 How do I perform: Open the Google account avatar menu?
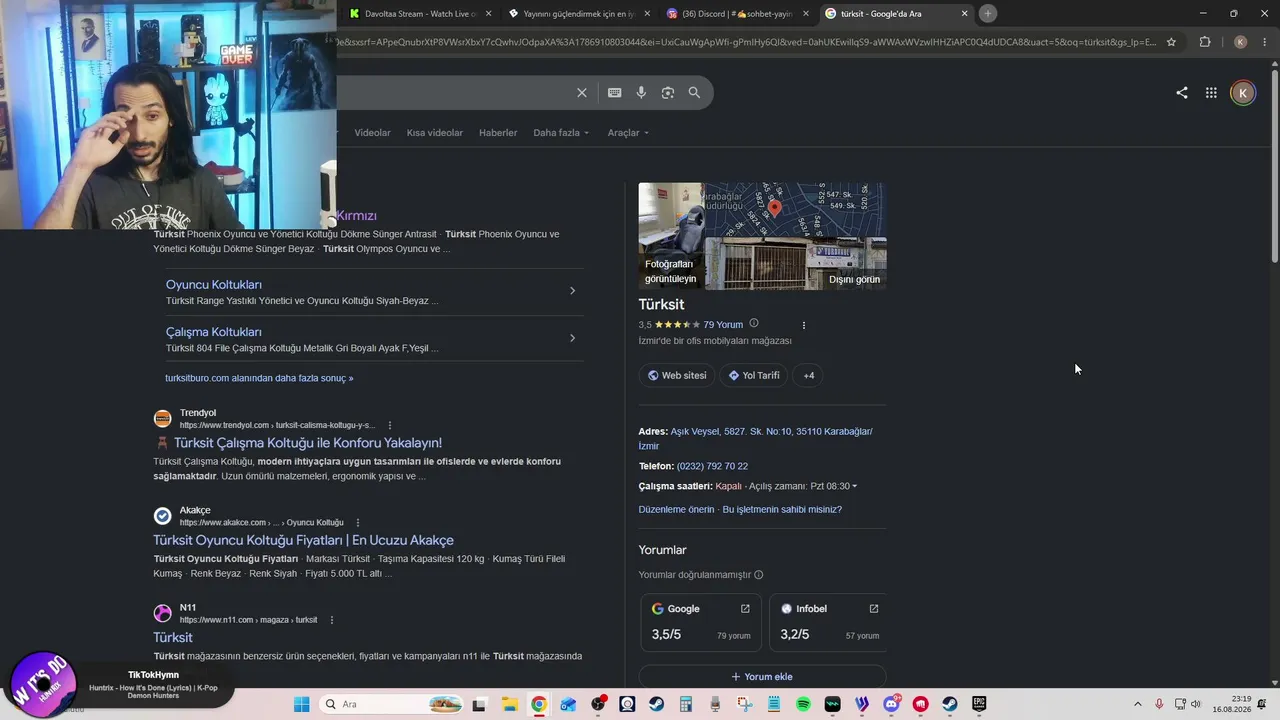pyautogui.click(x=1243, y=93)
